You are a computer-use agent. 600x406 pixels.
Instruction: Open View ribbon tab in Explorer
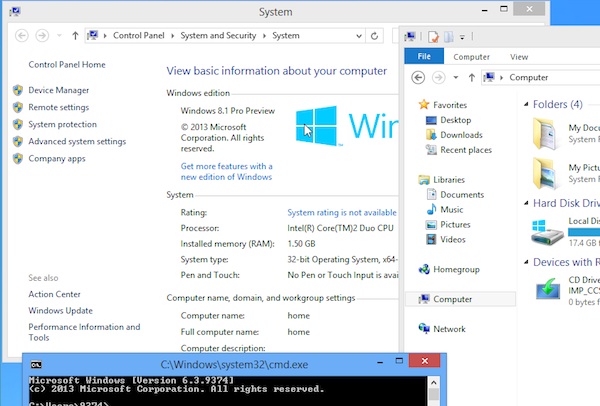[x=519, y=57]
